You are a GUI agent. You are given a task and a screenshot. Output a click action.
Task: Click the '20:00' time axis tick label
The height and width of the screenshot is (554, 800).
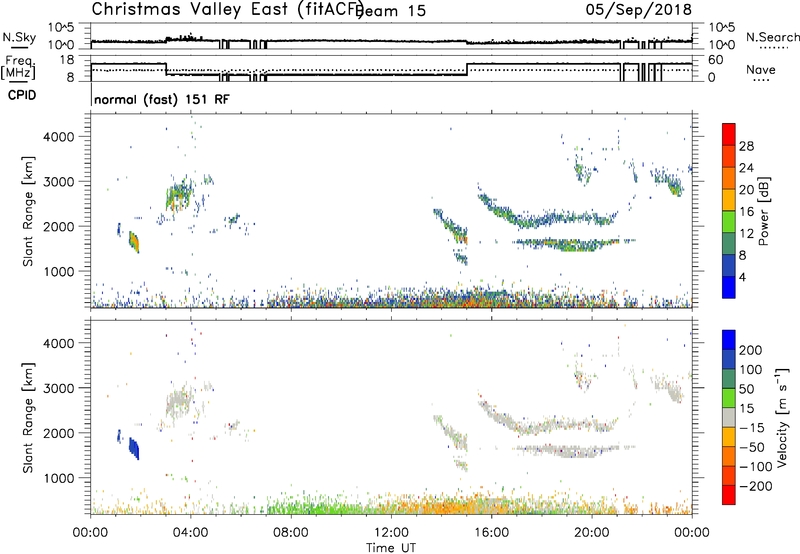point(592,533)
